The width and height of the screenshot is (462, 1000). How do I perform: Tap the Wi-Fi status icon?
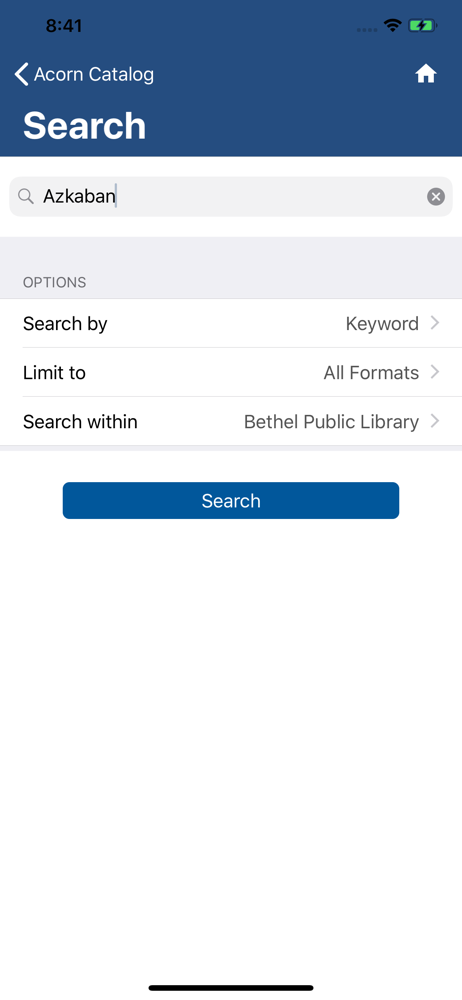click(392, 26)
